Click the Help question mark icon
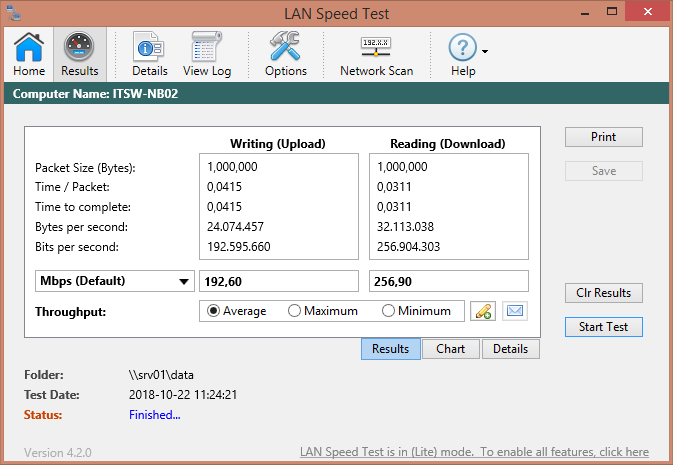This screenshot has height=465, width=673. pyautogui.click(x=461, y=49)
